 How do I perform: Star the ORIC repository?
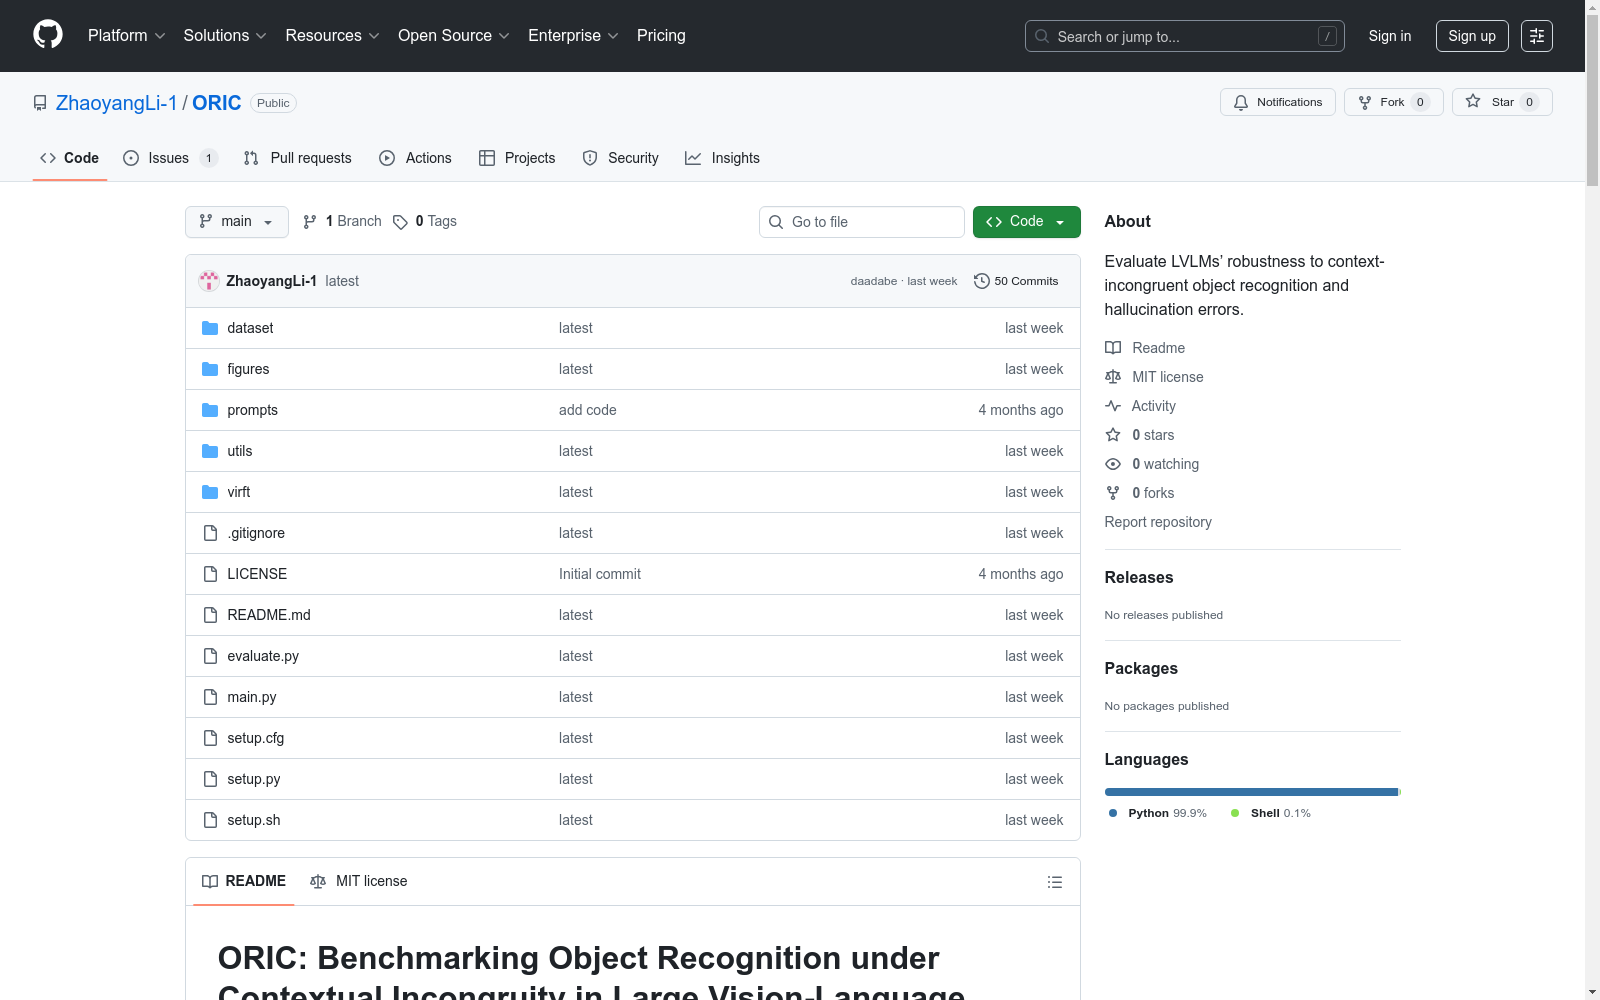[1502, 102]
